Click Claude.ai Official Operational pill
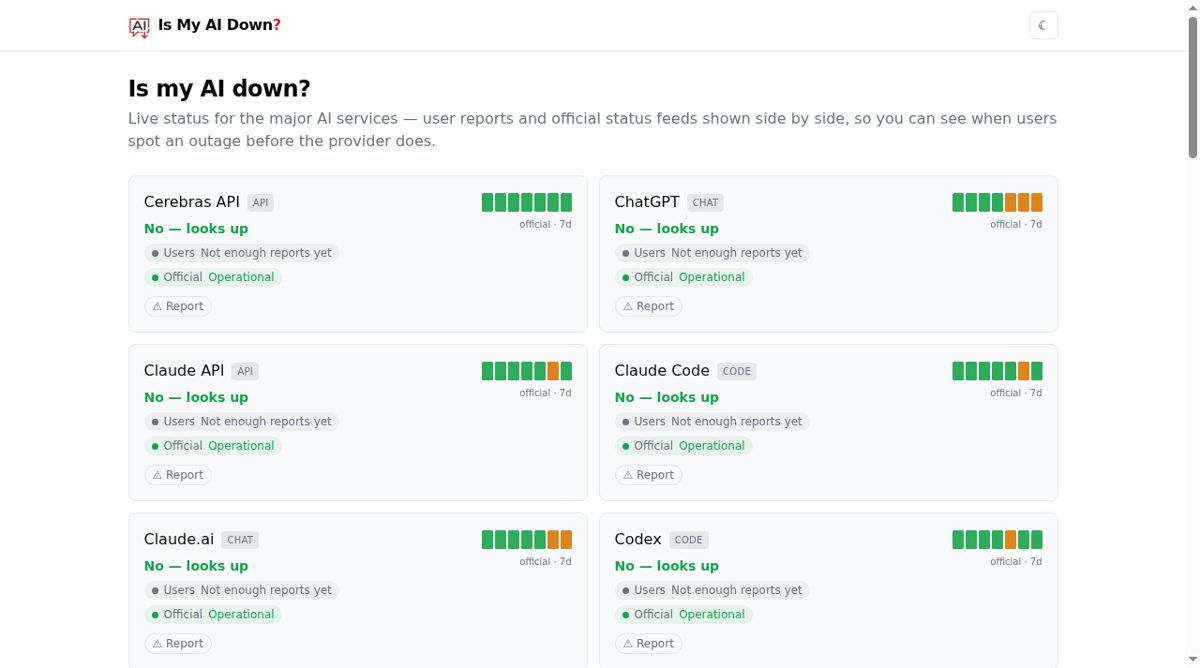 pyautogui.click(x=213, y=614)
